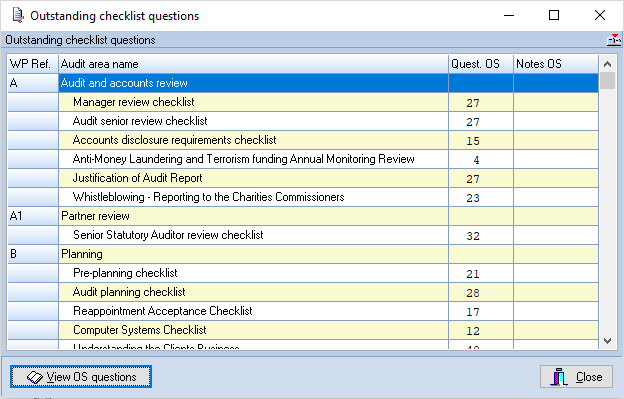Close the window using the title bar X
The width and height of the screenshot is (624, 399).
pyautogui.click(x=600, y=16)
